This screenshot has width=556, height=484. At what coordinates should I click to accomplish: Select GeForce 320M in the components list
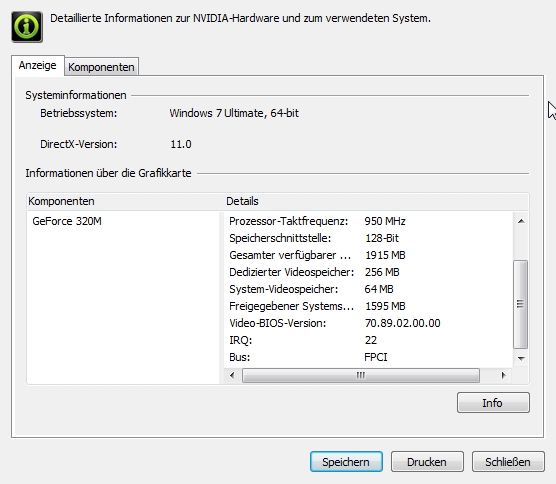pyautogui.click(x=67, y=221)
